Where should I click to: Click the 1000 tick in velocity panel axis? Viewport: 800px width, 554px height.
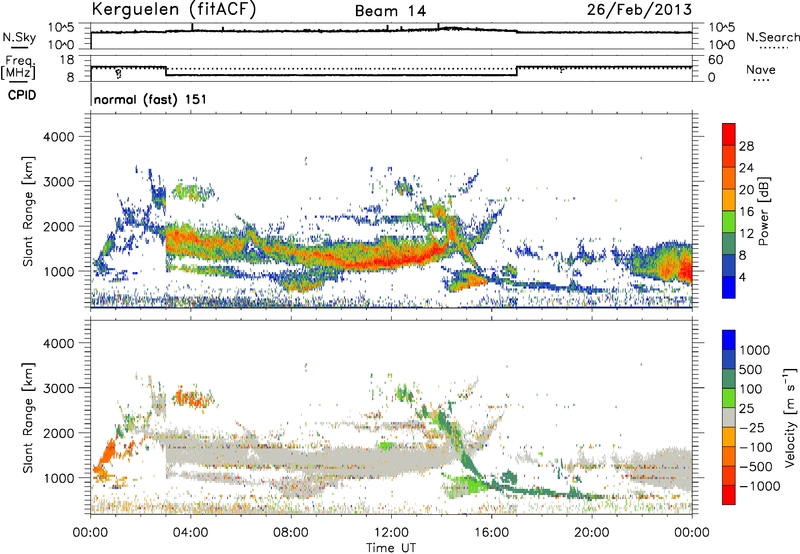click(x=59, y=478)
